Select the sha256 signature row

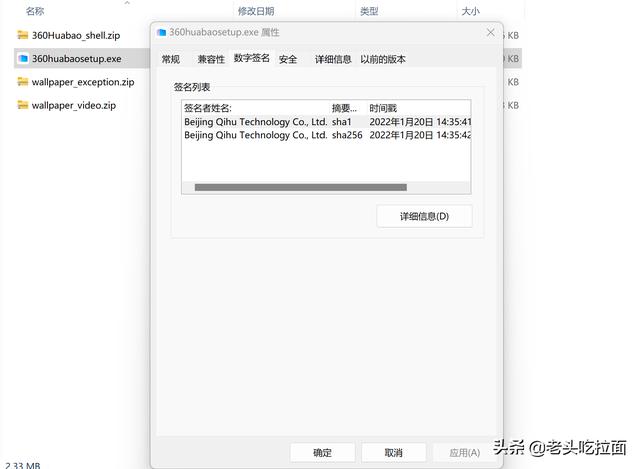[327, 135]
